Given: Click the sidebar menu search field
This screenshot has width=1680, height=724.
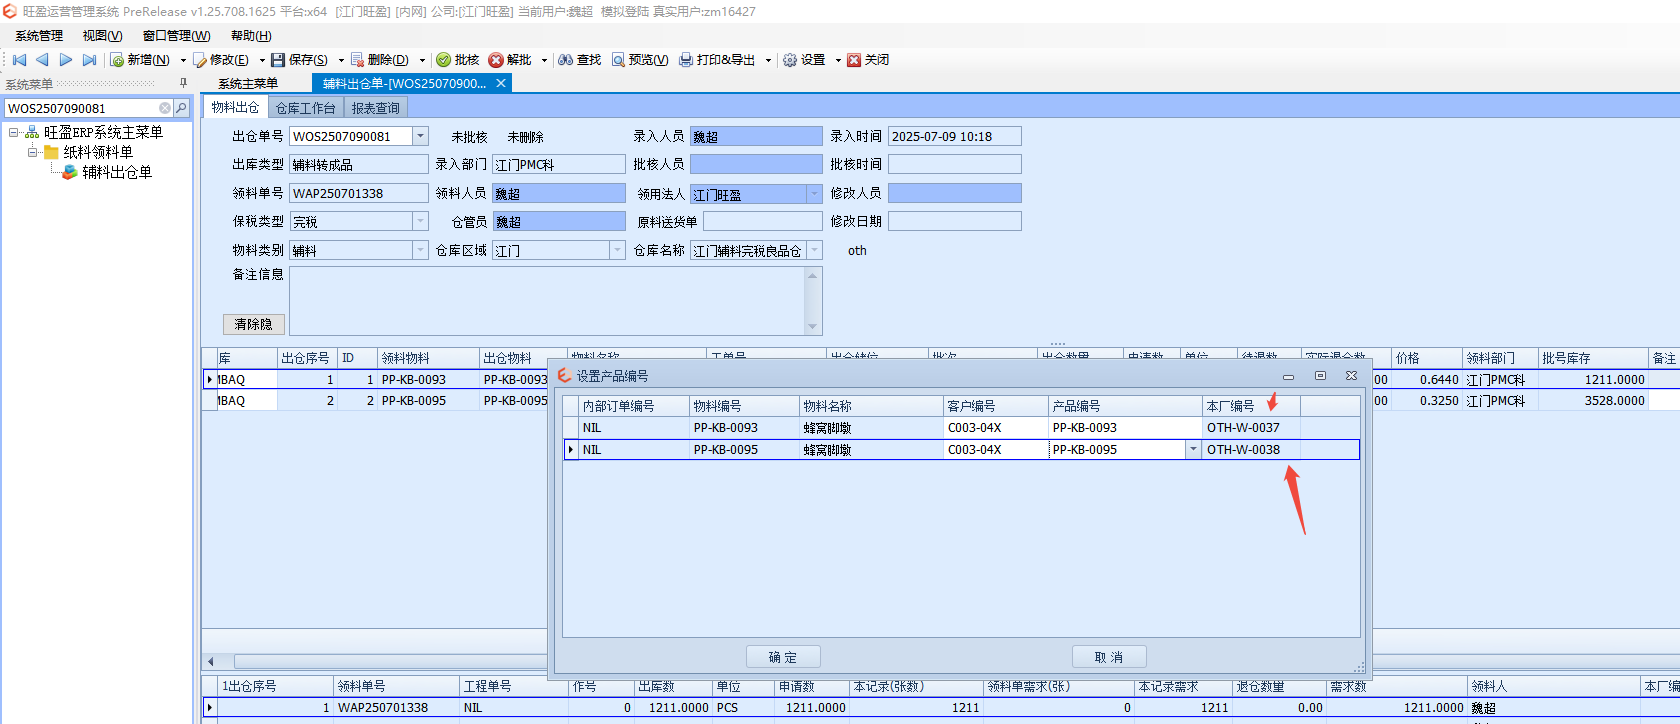Looking at the screenshot, I should [x=81, y=108].
